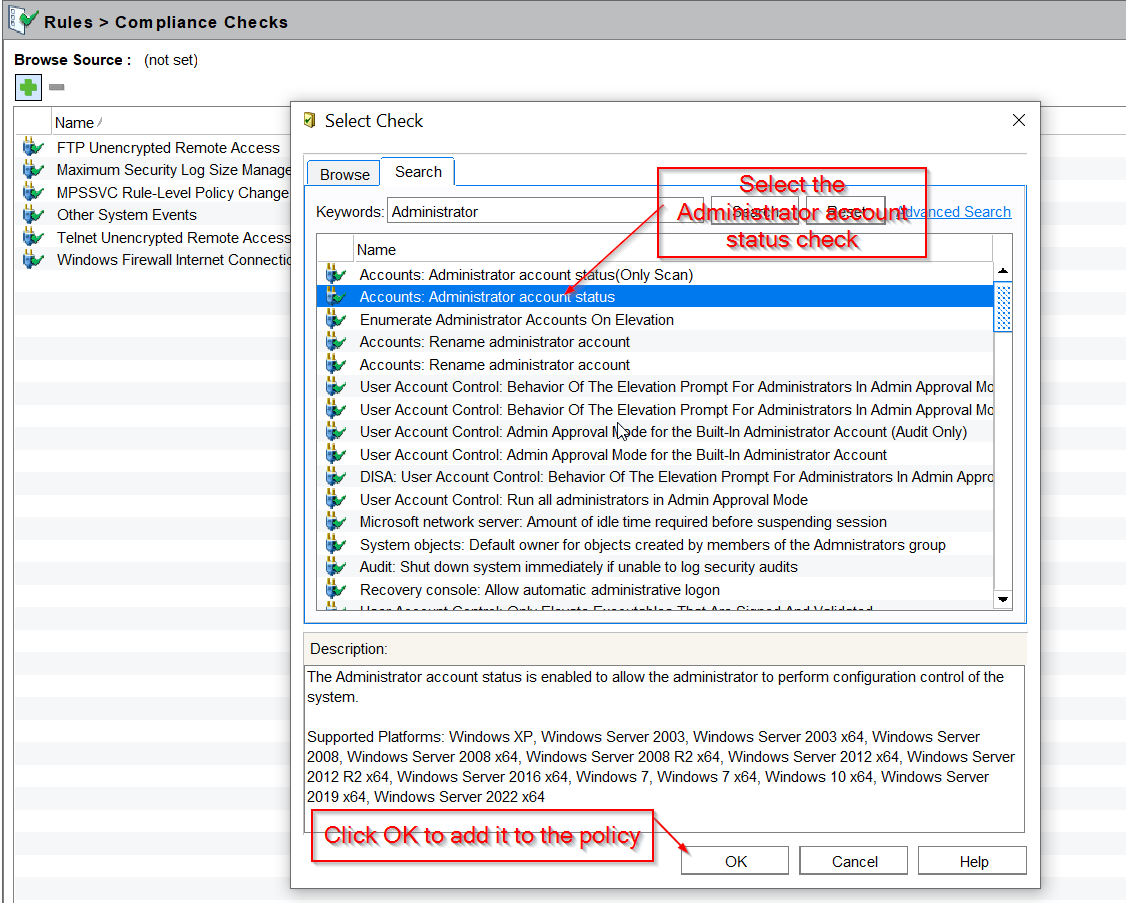Select Audit: Shut down system immediately row
1126x903 pixels.
coord(655,567)
